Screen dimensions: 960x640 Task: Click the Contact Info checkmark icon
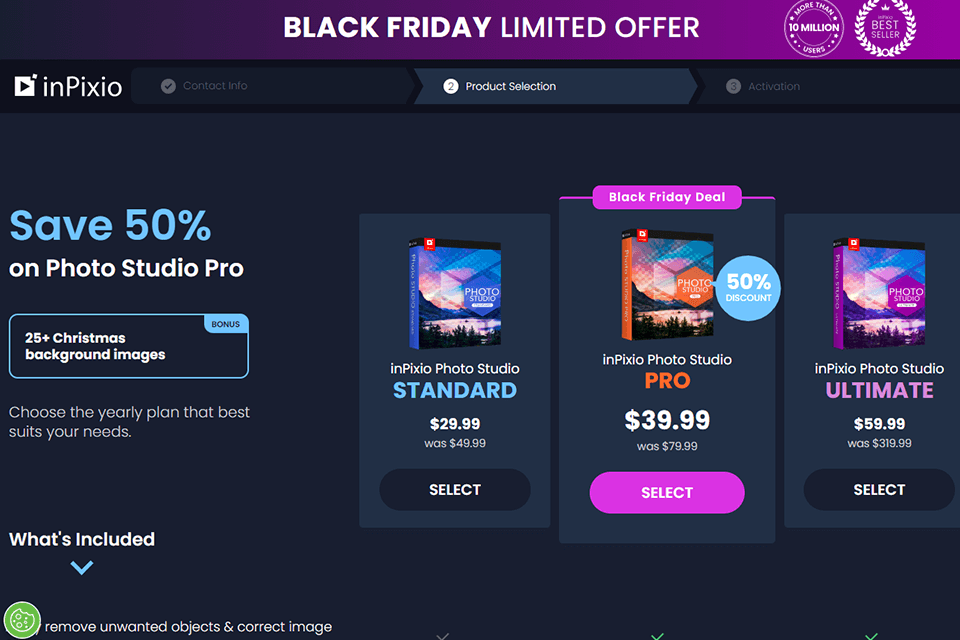tap(168, 86)
